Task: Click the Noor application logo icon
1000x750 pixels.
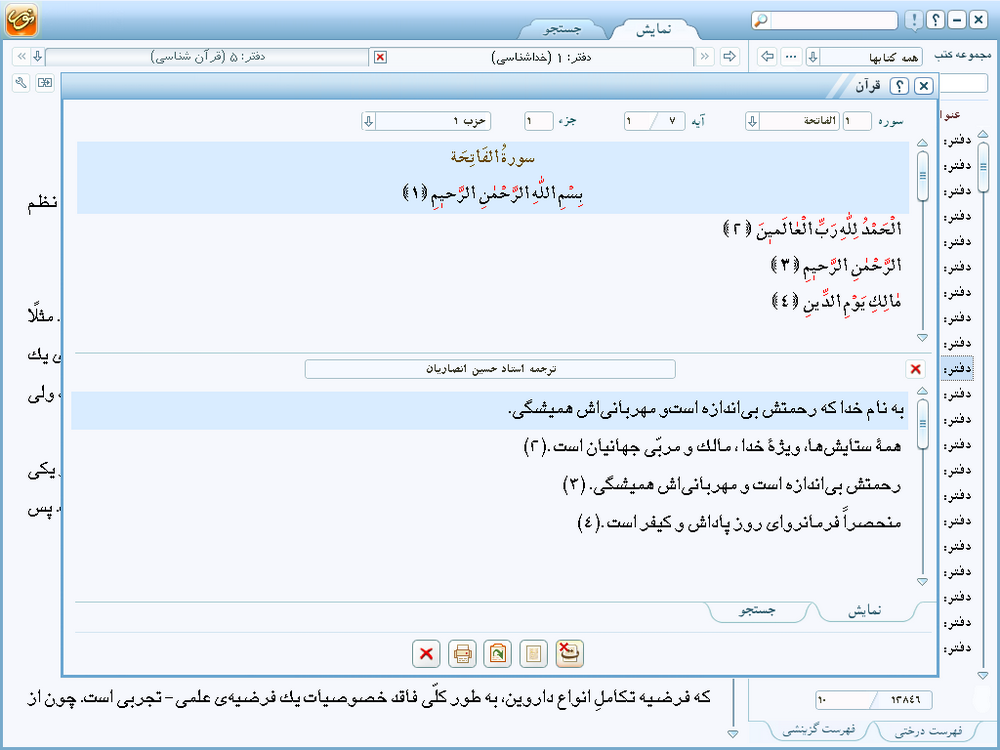Action: (21, 19)
